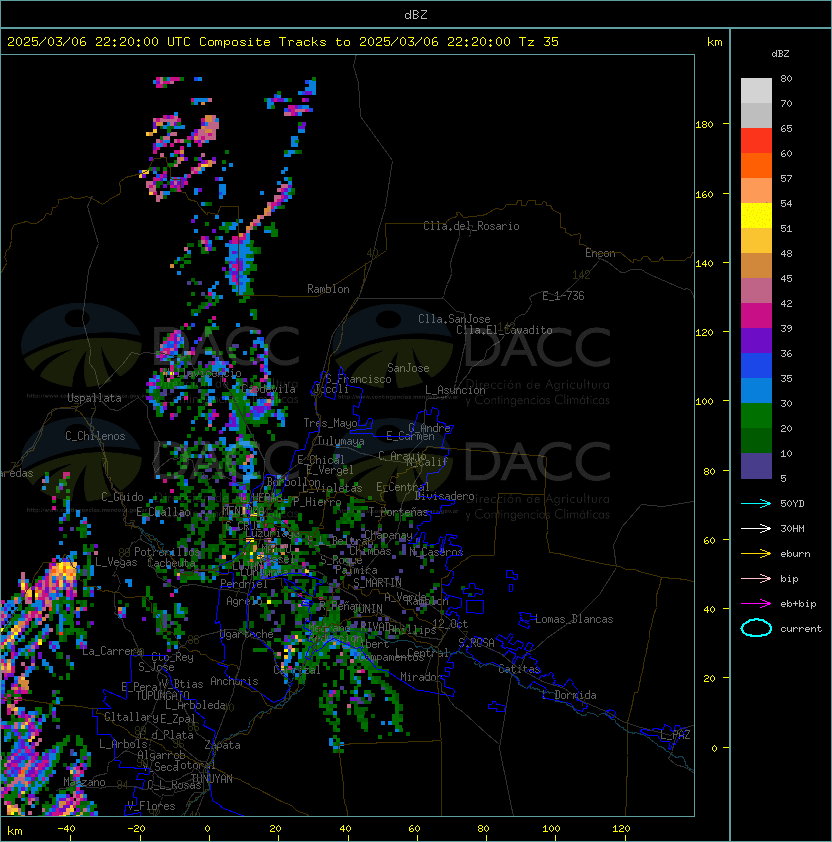Screen dimensions: 832x842
Task: Click the 'Encon' place label
Action: pyautogui.click(x=600, y=253)
